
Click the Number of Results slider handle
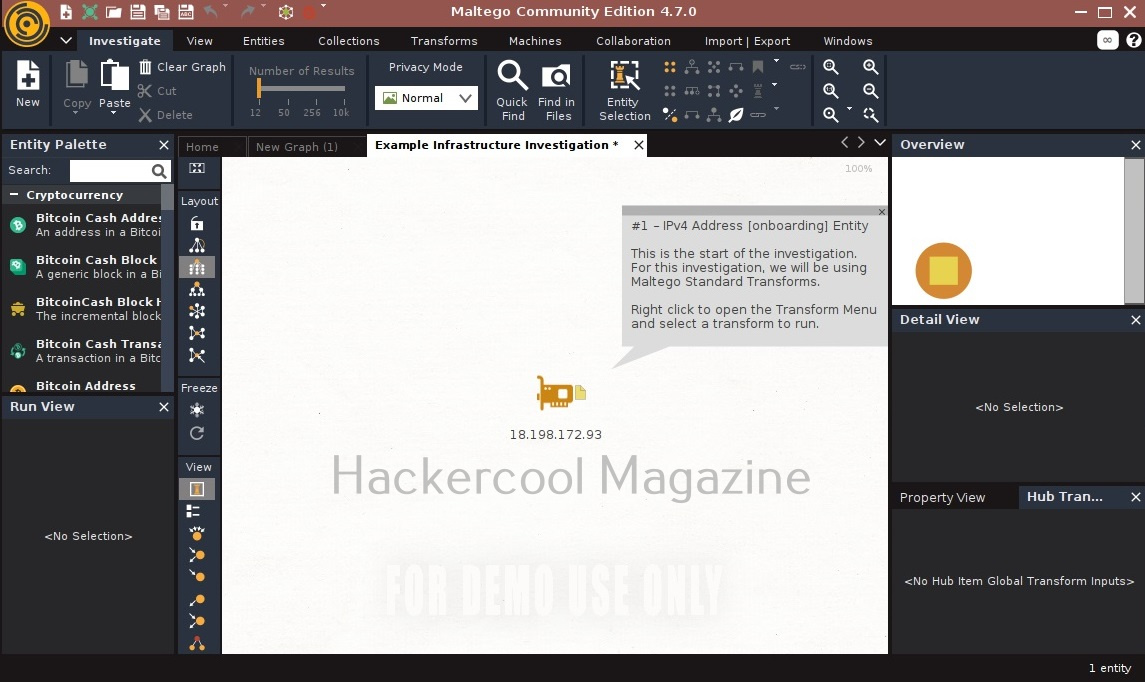click(259, 88)
